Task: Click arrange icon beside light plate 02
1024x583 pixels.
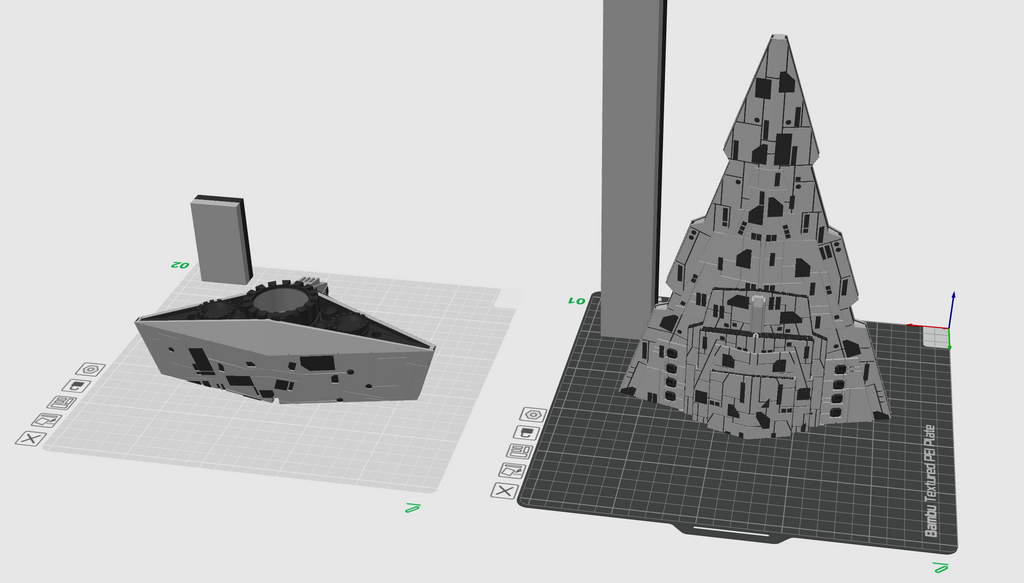Action: click(61, 402)
